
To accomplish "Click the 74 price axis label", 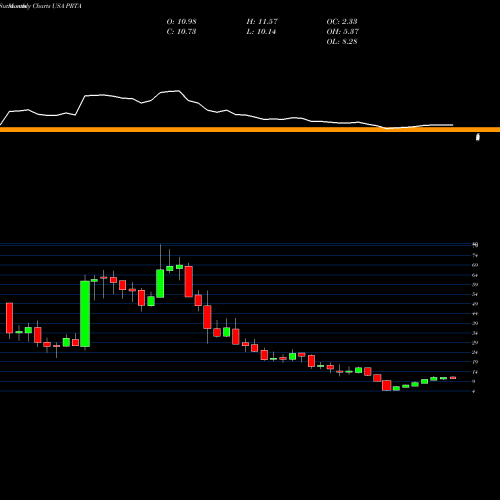I will coord(475,256).
